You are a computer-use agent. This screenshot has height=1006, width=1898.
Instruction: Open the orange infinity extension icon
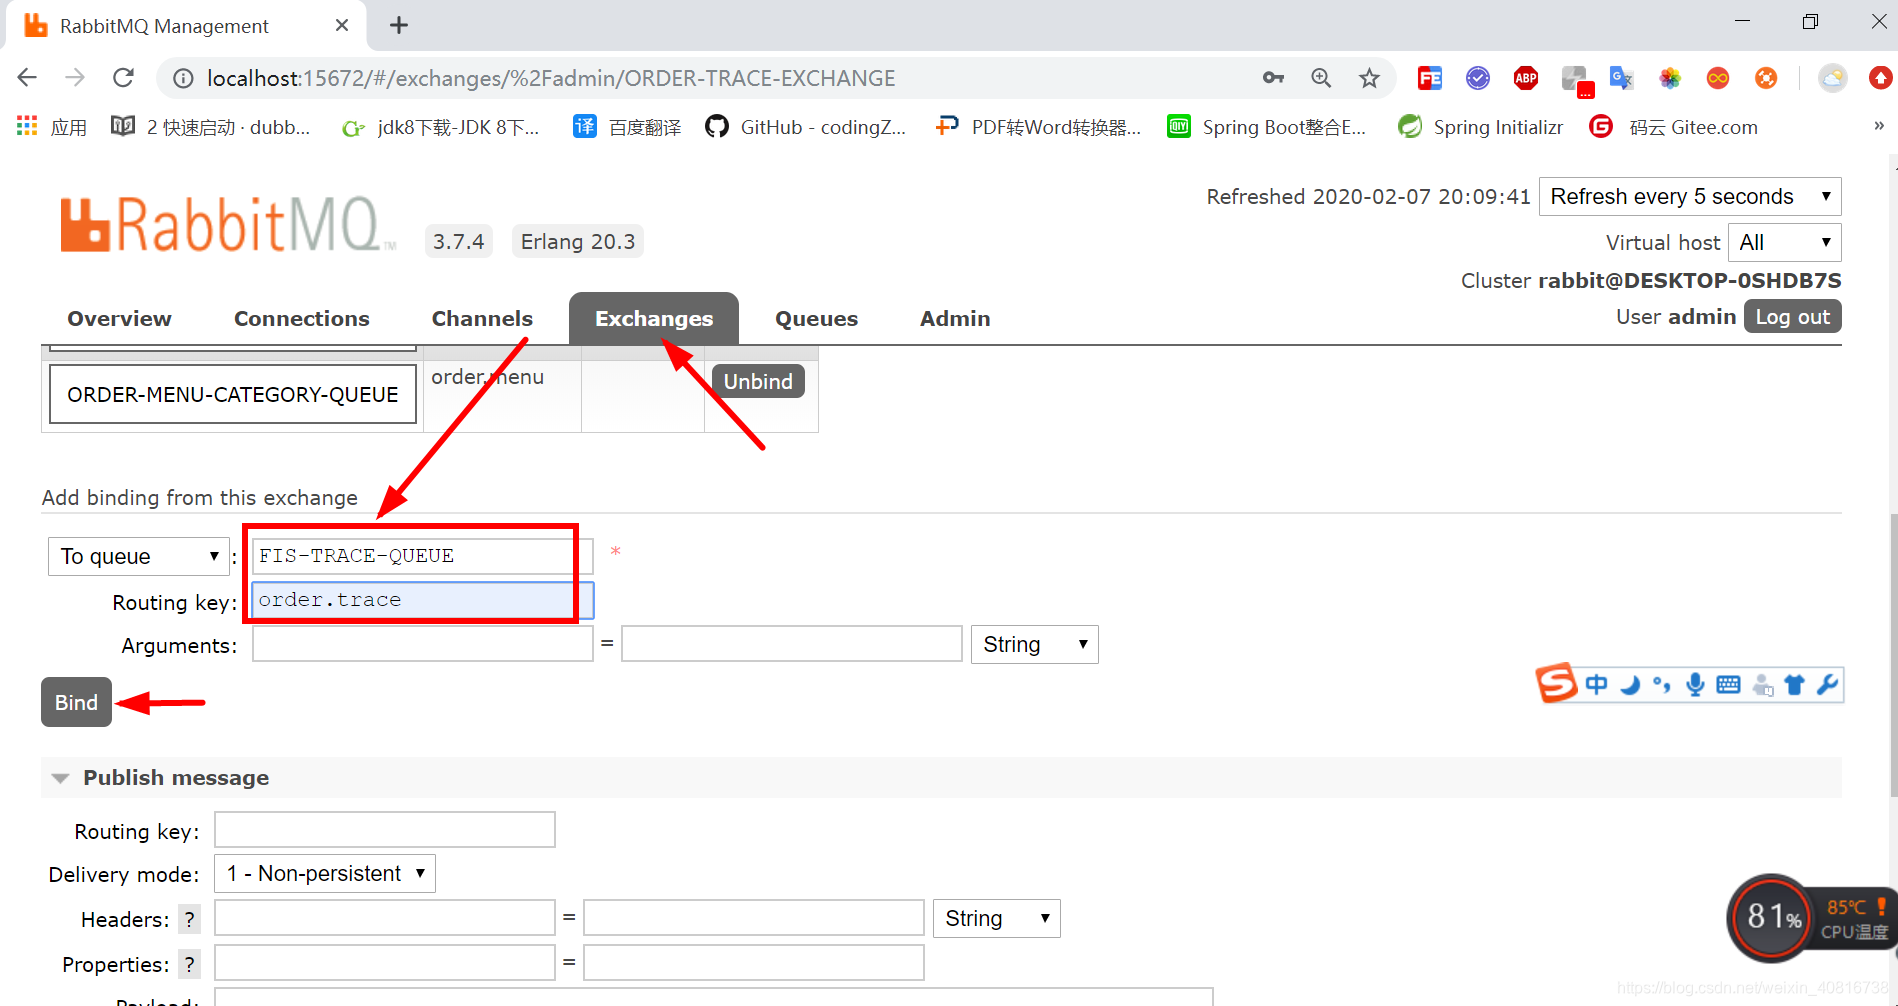point(1718,78)
